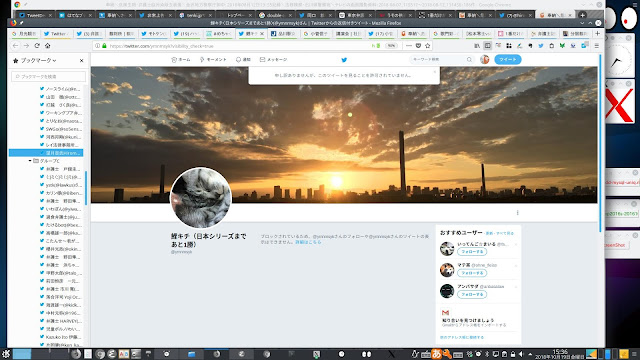Open ブックマーク sidebar switcher dropdown
The width and height of the screenshot is (640, 360).
pyautogui.click(x=38, y=60)
